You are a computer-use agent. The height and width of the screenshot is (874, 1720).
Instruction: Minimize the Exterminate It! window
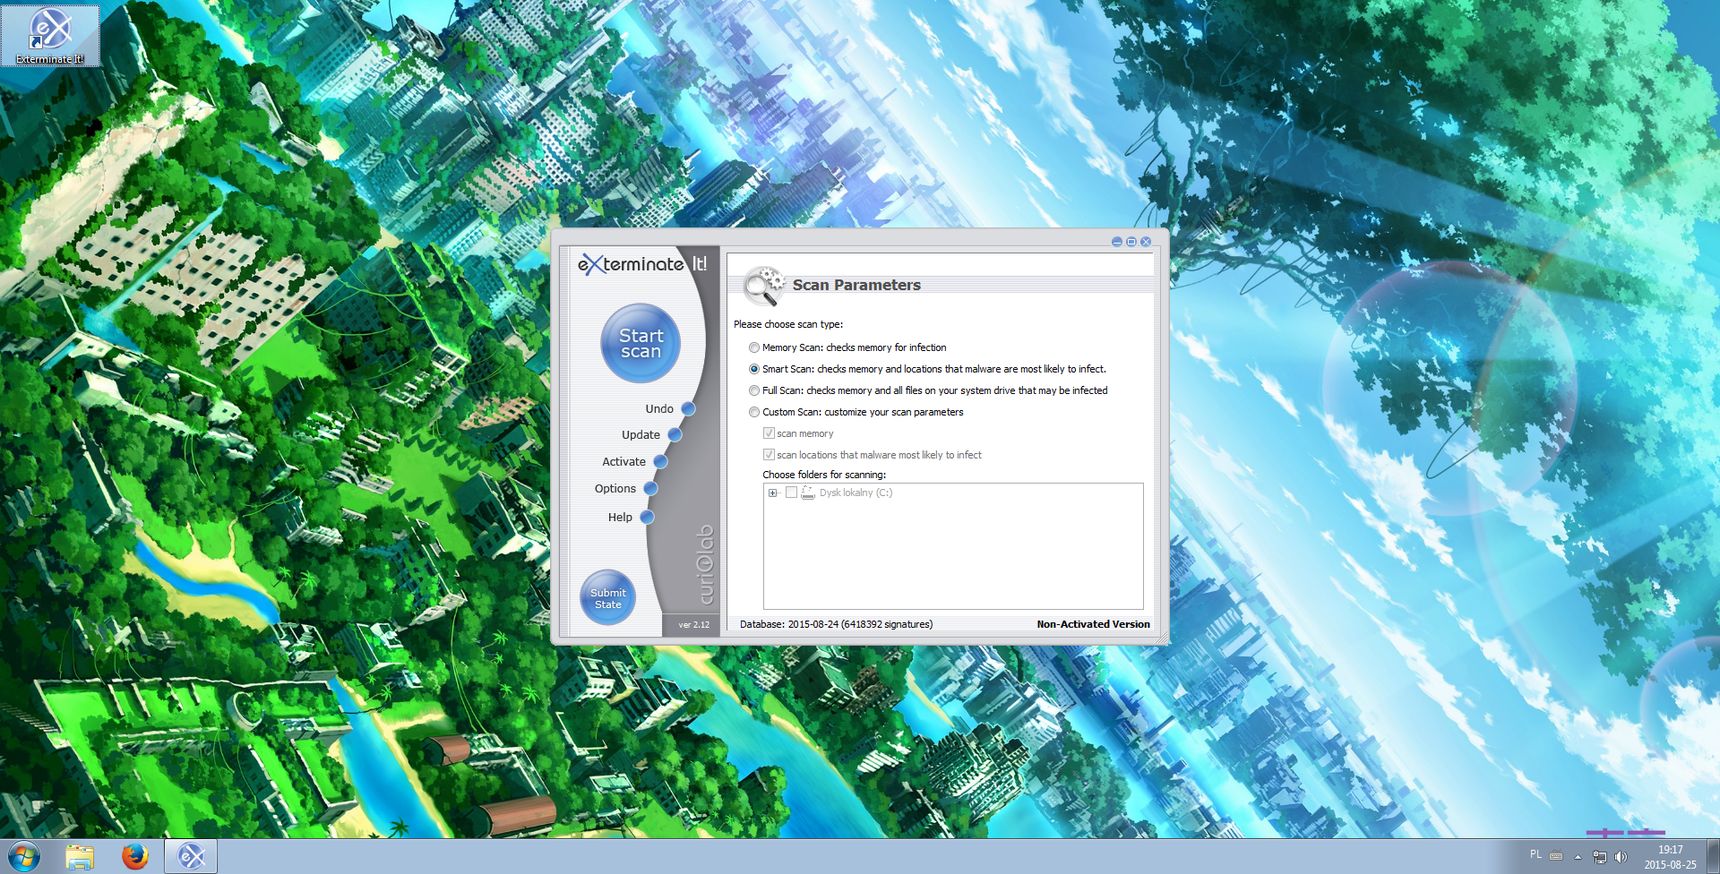point(1117,242)
